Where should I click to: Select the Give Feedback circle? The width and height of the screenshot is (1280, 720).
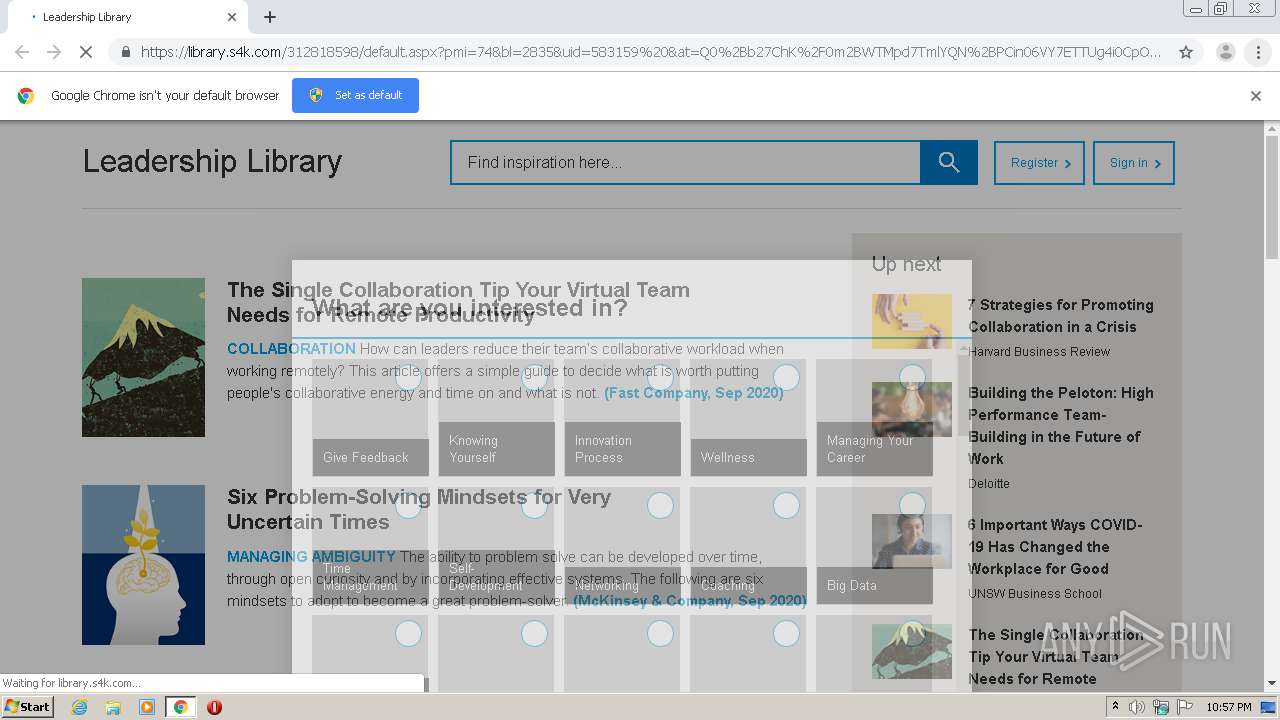click(408, 377)
